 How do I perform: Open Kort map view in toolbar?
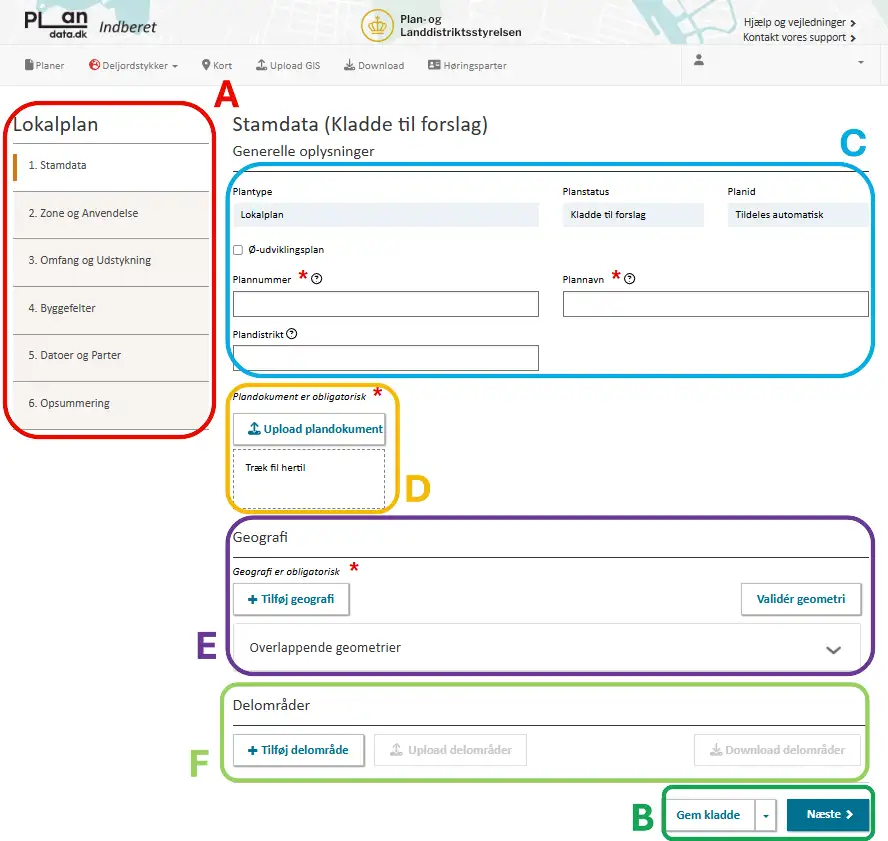point(216,66)
